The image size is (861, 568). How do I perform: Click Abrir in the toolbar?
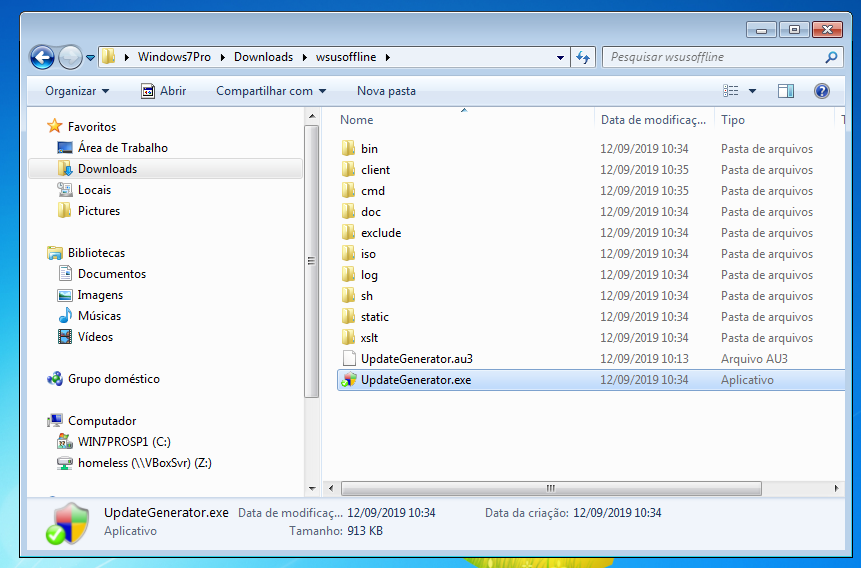pos(164,91)
